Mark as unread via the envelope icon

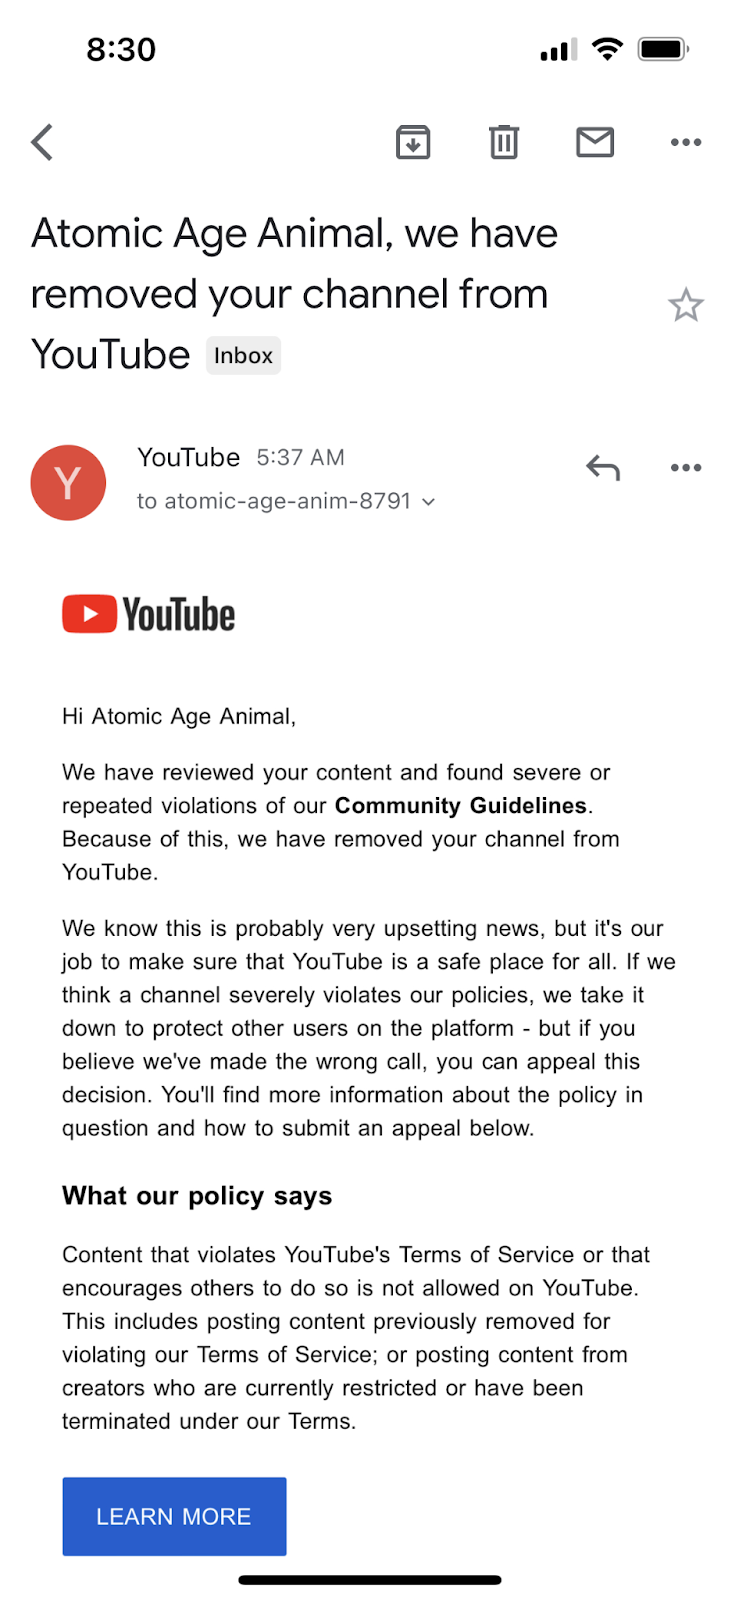[595, 142]
